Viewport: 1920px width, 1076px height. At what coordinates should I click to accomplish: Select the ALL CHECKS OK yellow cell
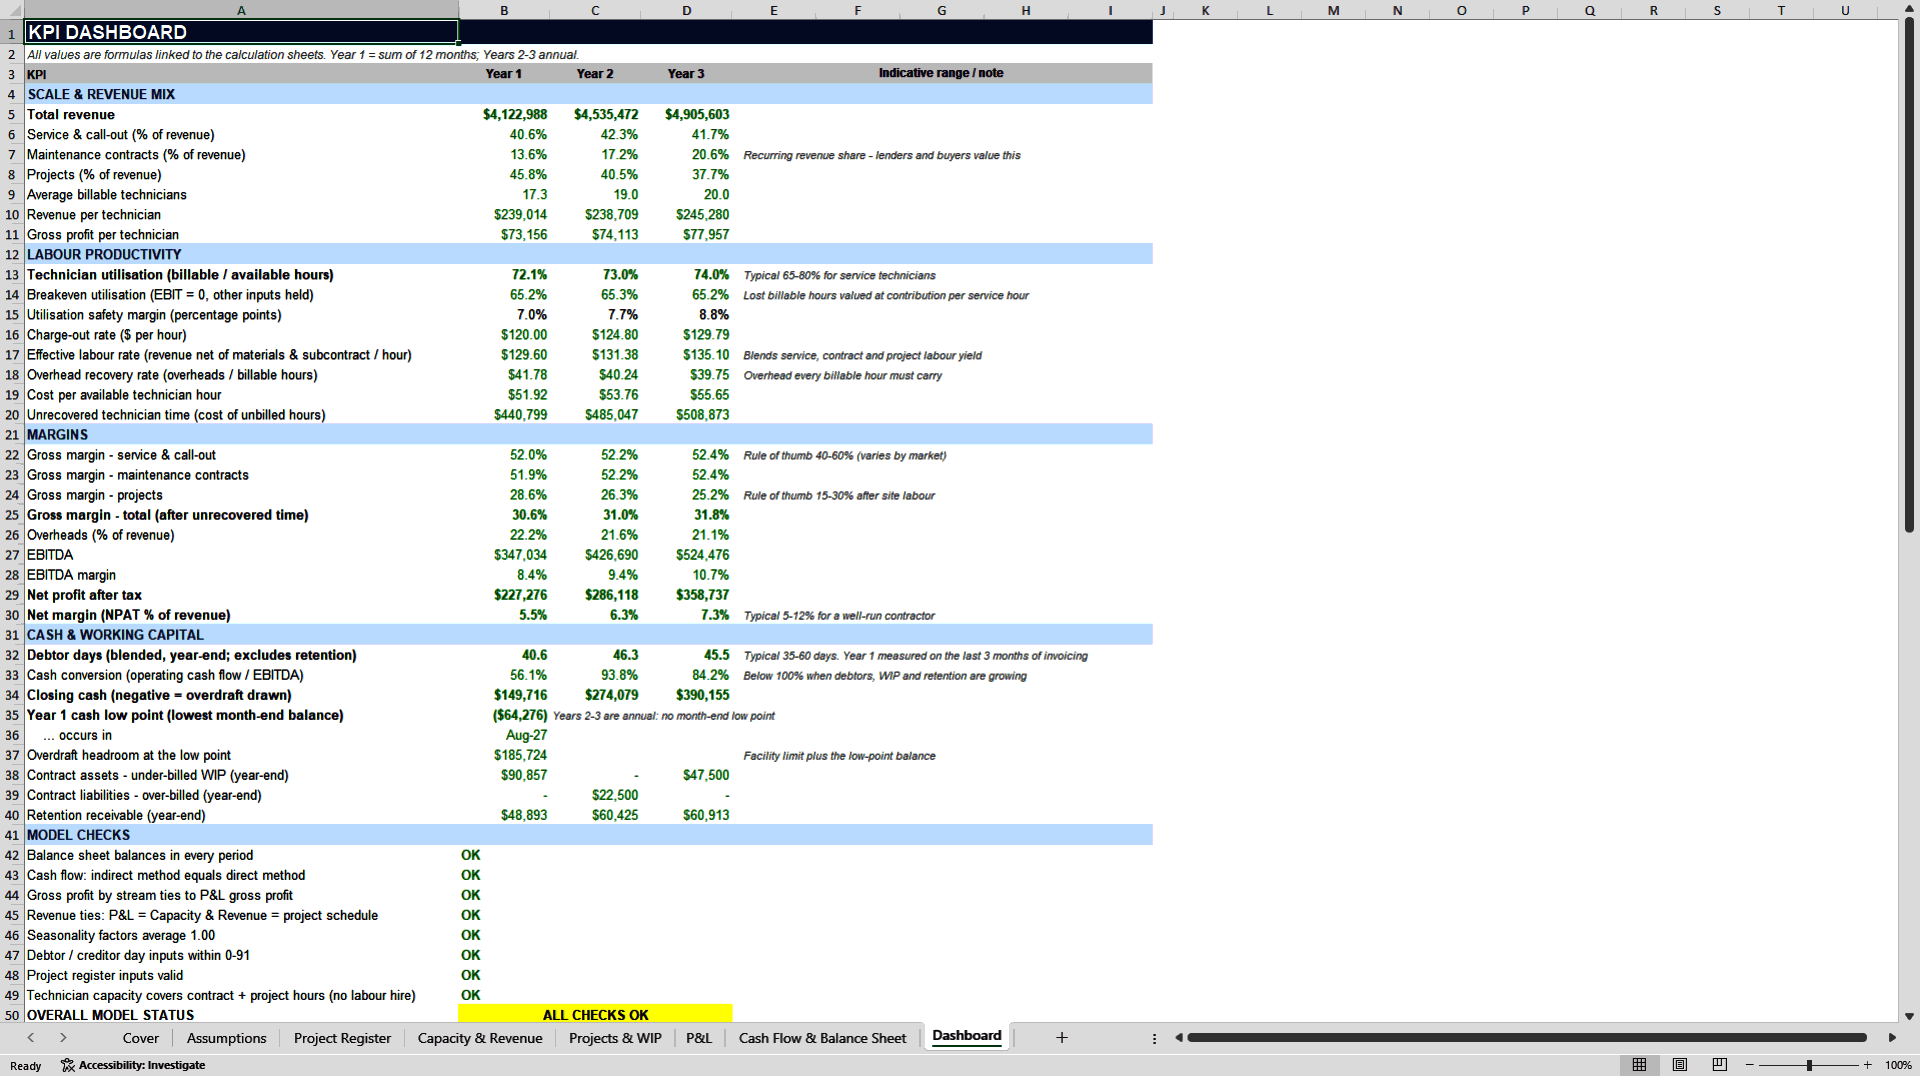pyautogui.click(x=595, y=1015)
